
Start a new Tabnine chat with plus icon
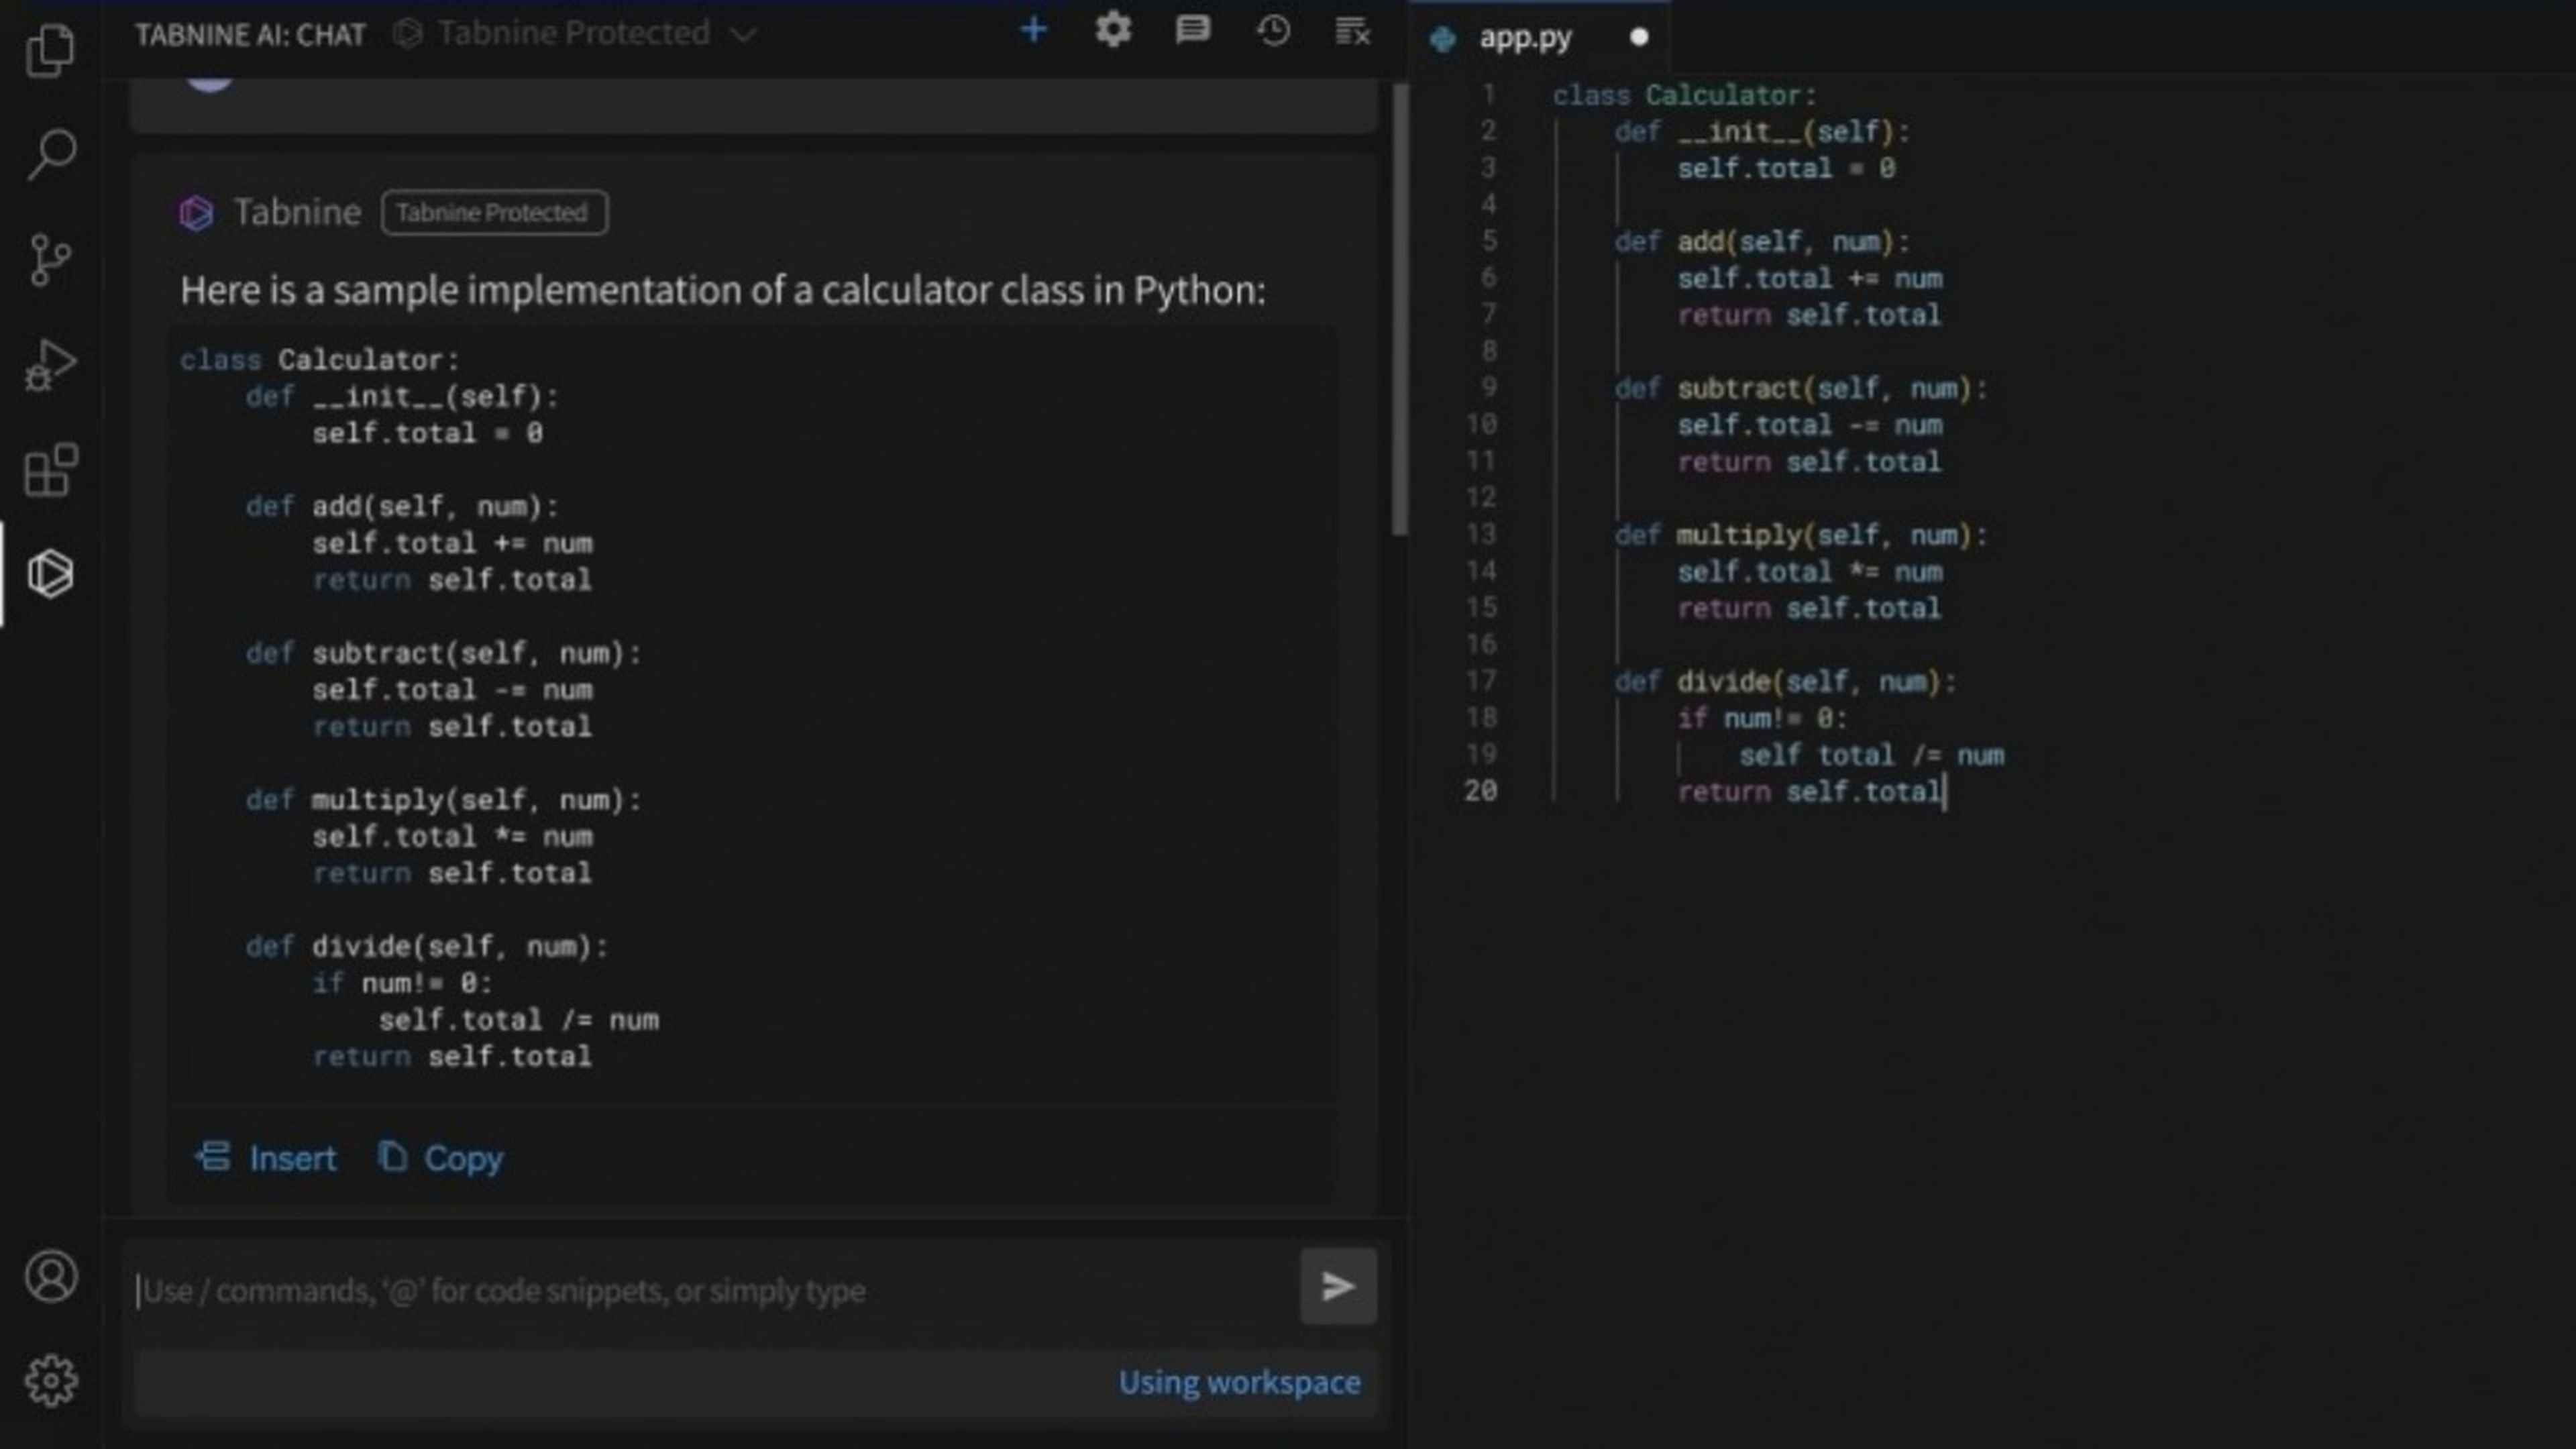pyautogui.click(x=1033, y=31)
